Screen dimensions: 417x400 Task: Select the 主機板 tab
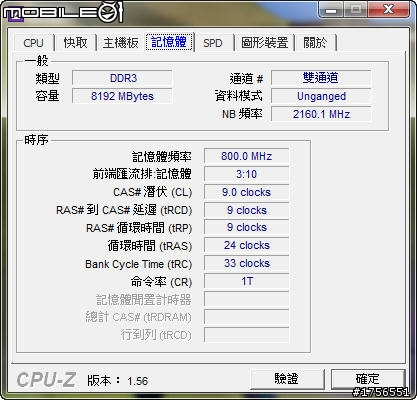click(x=120, y=43)
